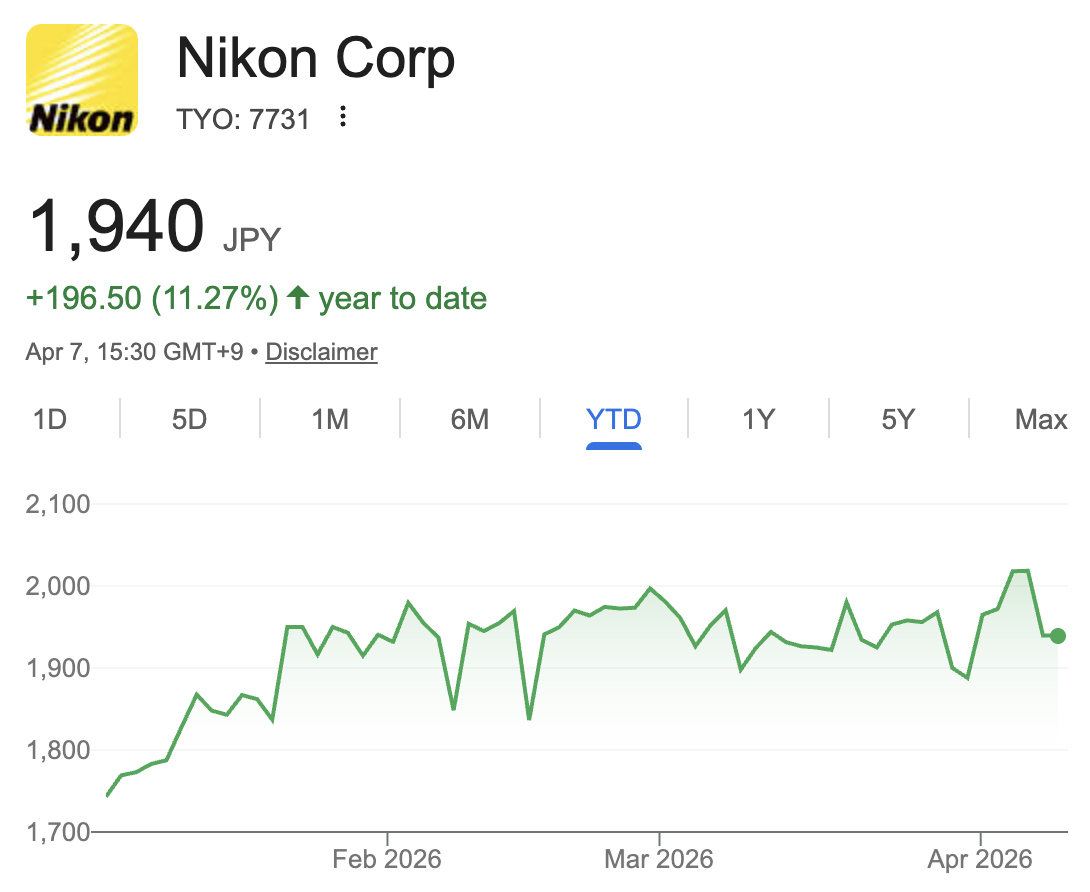Screen dimensions: 1090x892
Task: Show the 1Y chart range
Action: [758, 419]
